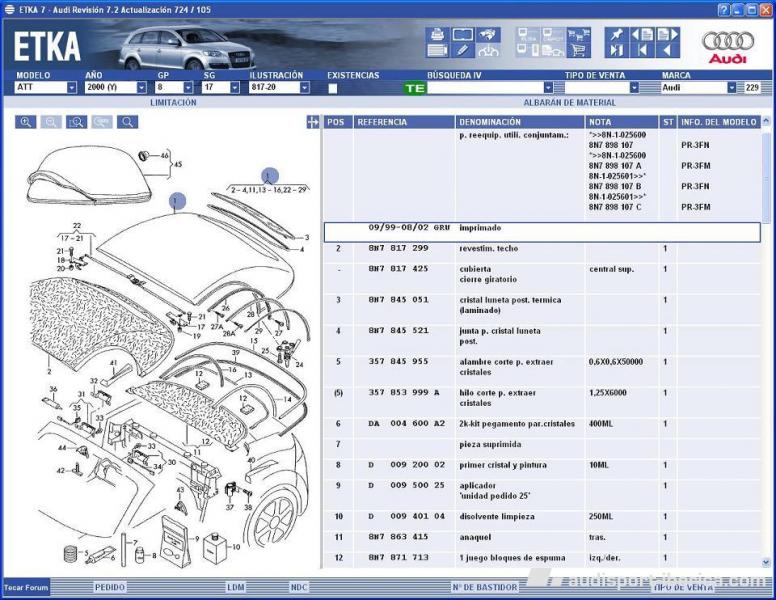Click the Búsqueda IV input field
The height and width of the screenshot is (600, 776).
point(485,88)
